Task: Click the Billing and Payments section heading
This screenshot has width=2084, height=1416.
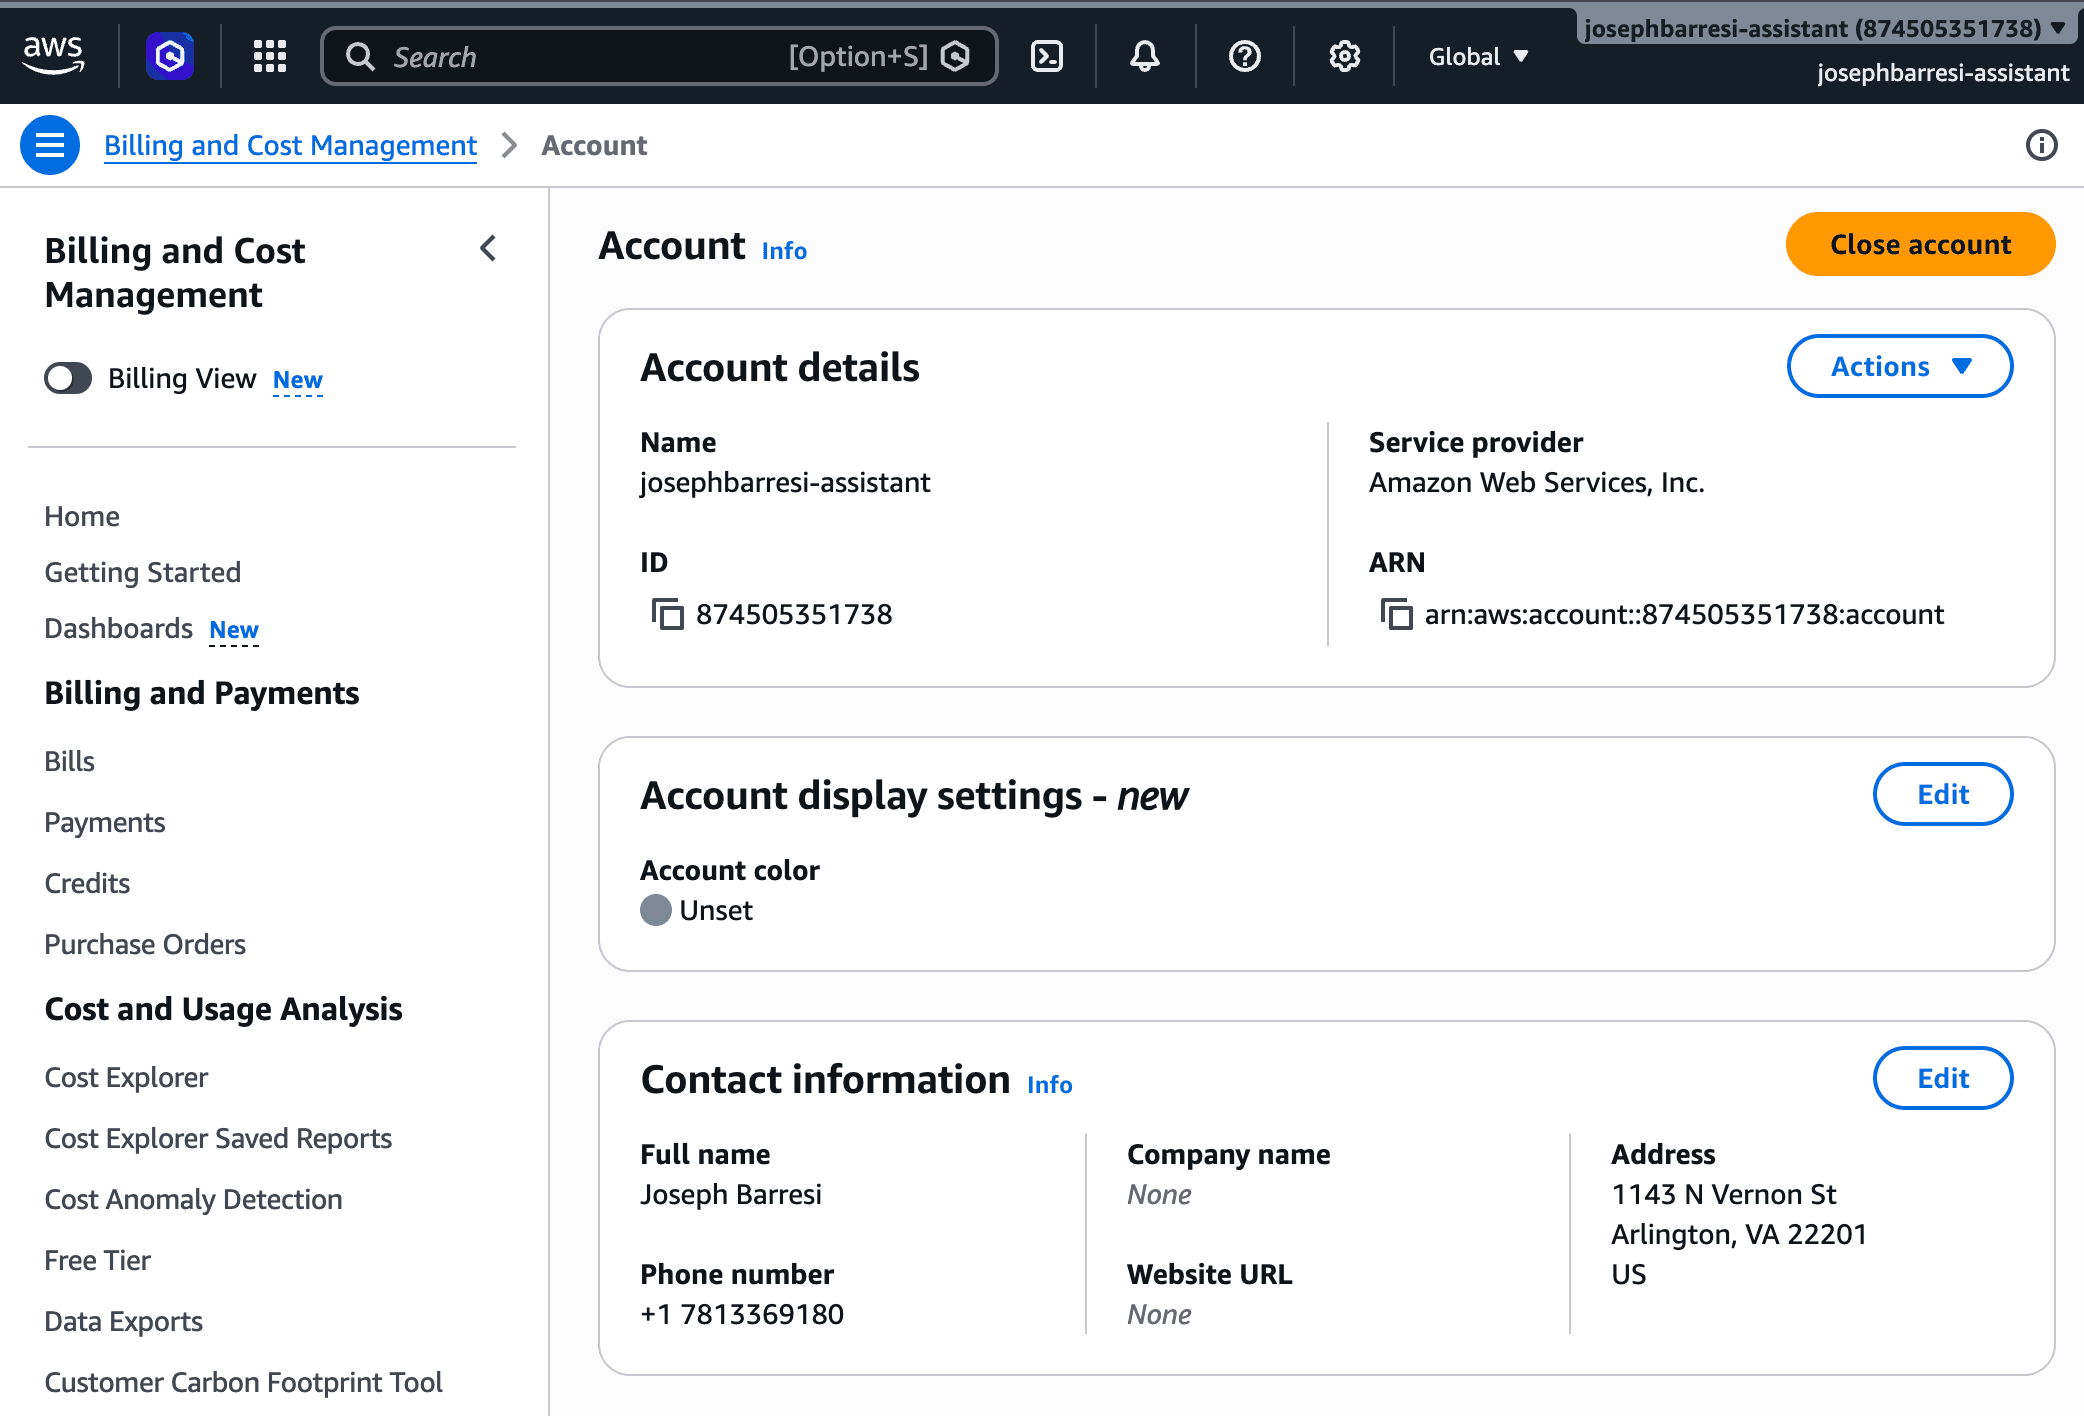Action: pyautogui.click(x=202, y=693)
